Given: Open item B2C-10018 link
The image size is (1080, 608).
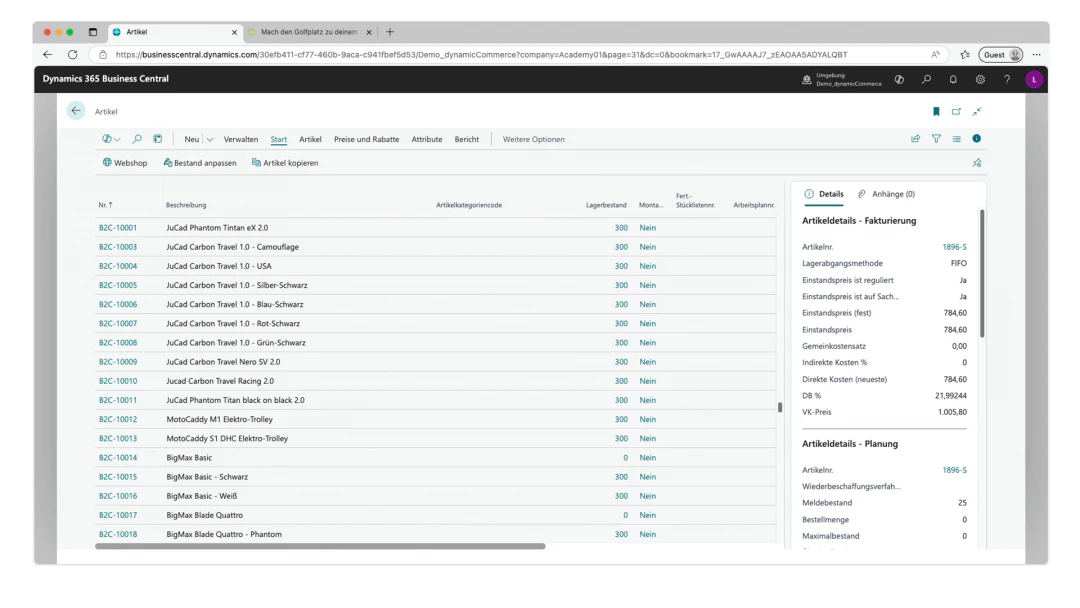Looking at the screenshot, I should coord(118,534).
